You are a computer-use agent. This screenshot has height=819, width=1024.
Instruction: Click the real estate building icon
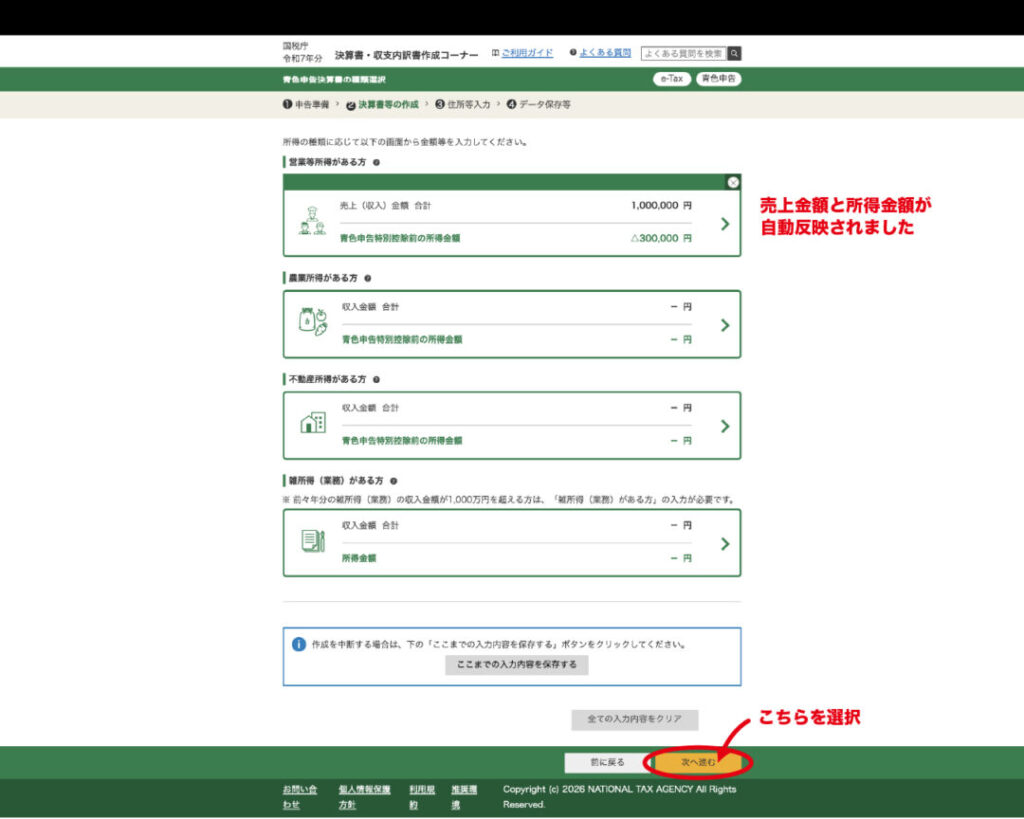pos(313,423)
